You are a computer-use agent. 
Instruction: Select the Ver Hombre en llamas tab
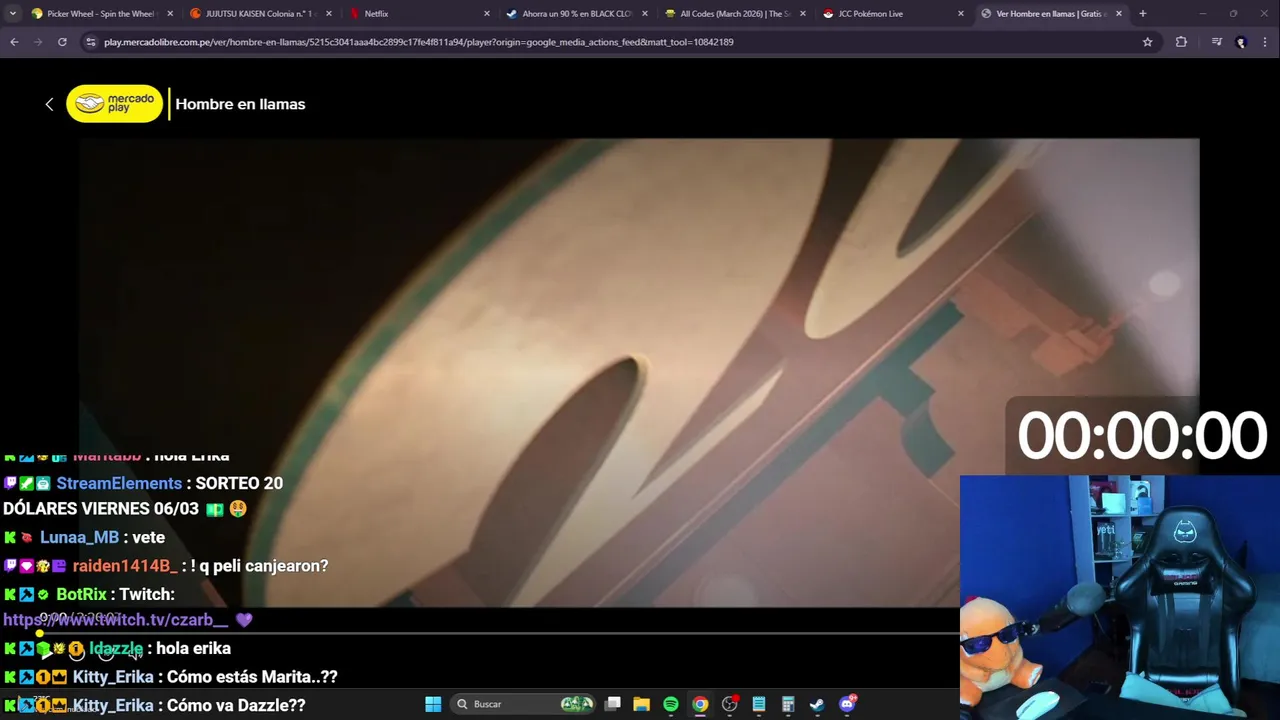pos(1052,14)
